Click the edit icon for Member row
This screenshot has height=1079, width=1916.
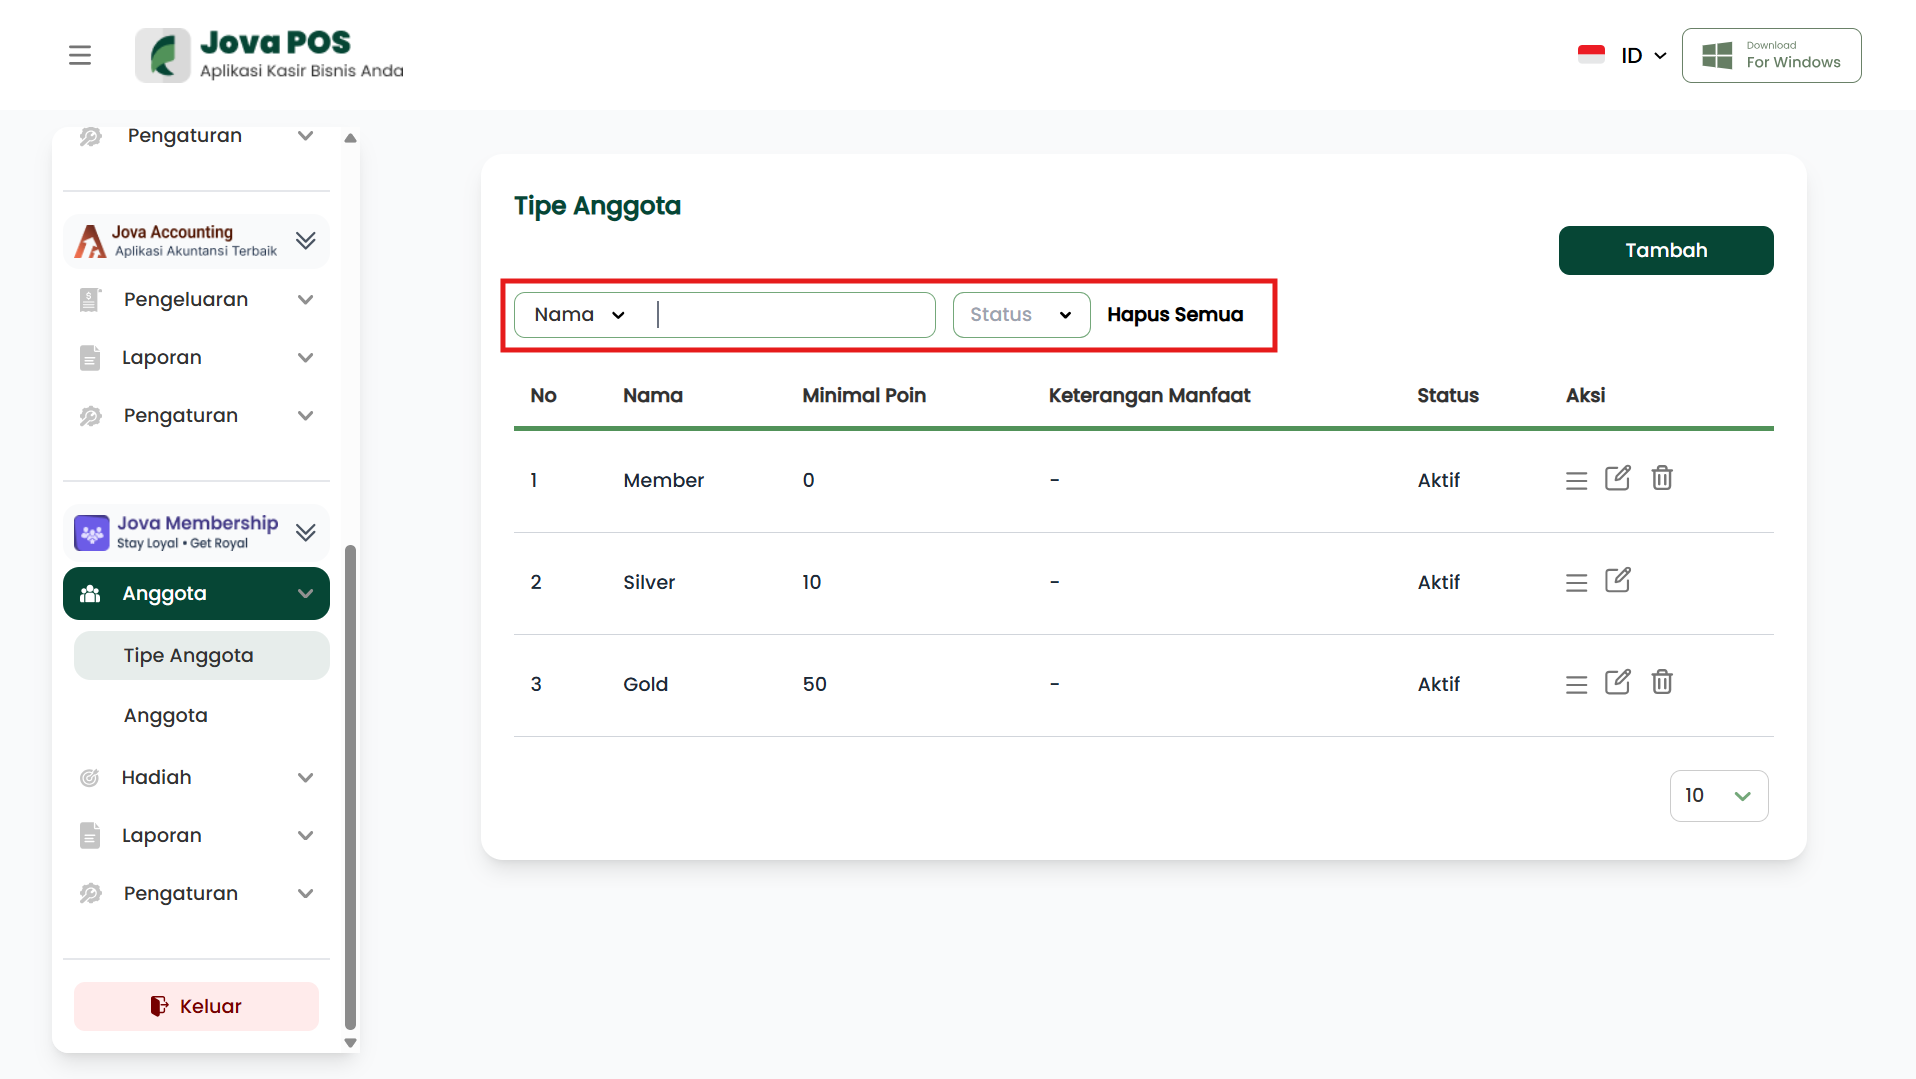click(x=1617, y=479)
